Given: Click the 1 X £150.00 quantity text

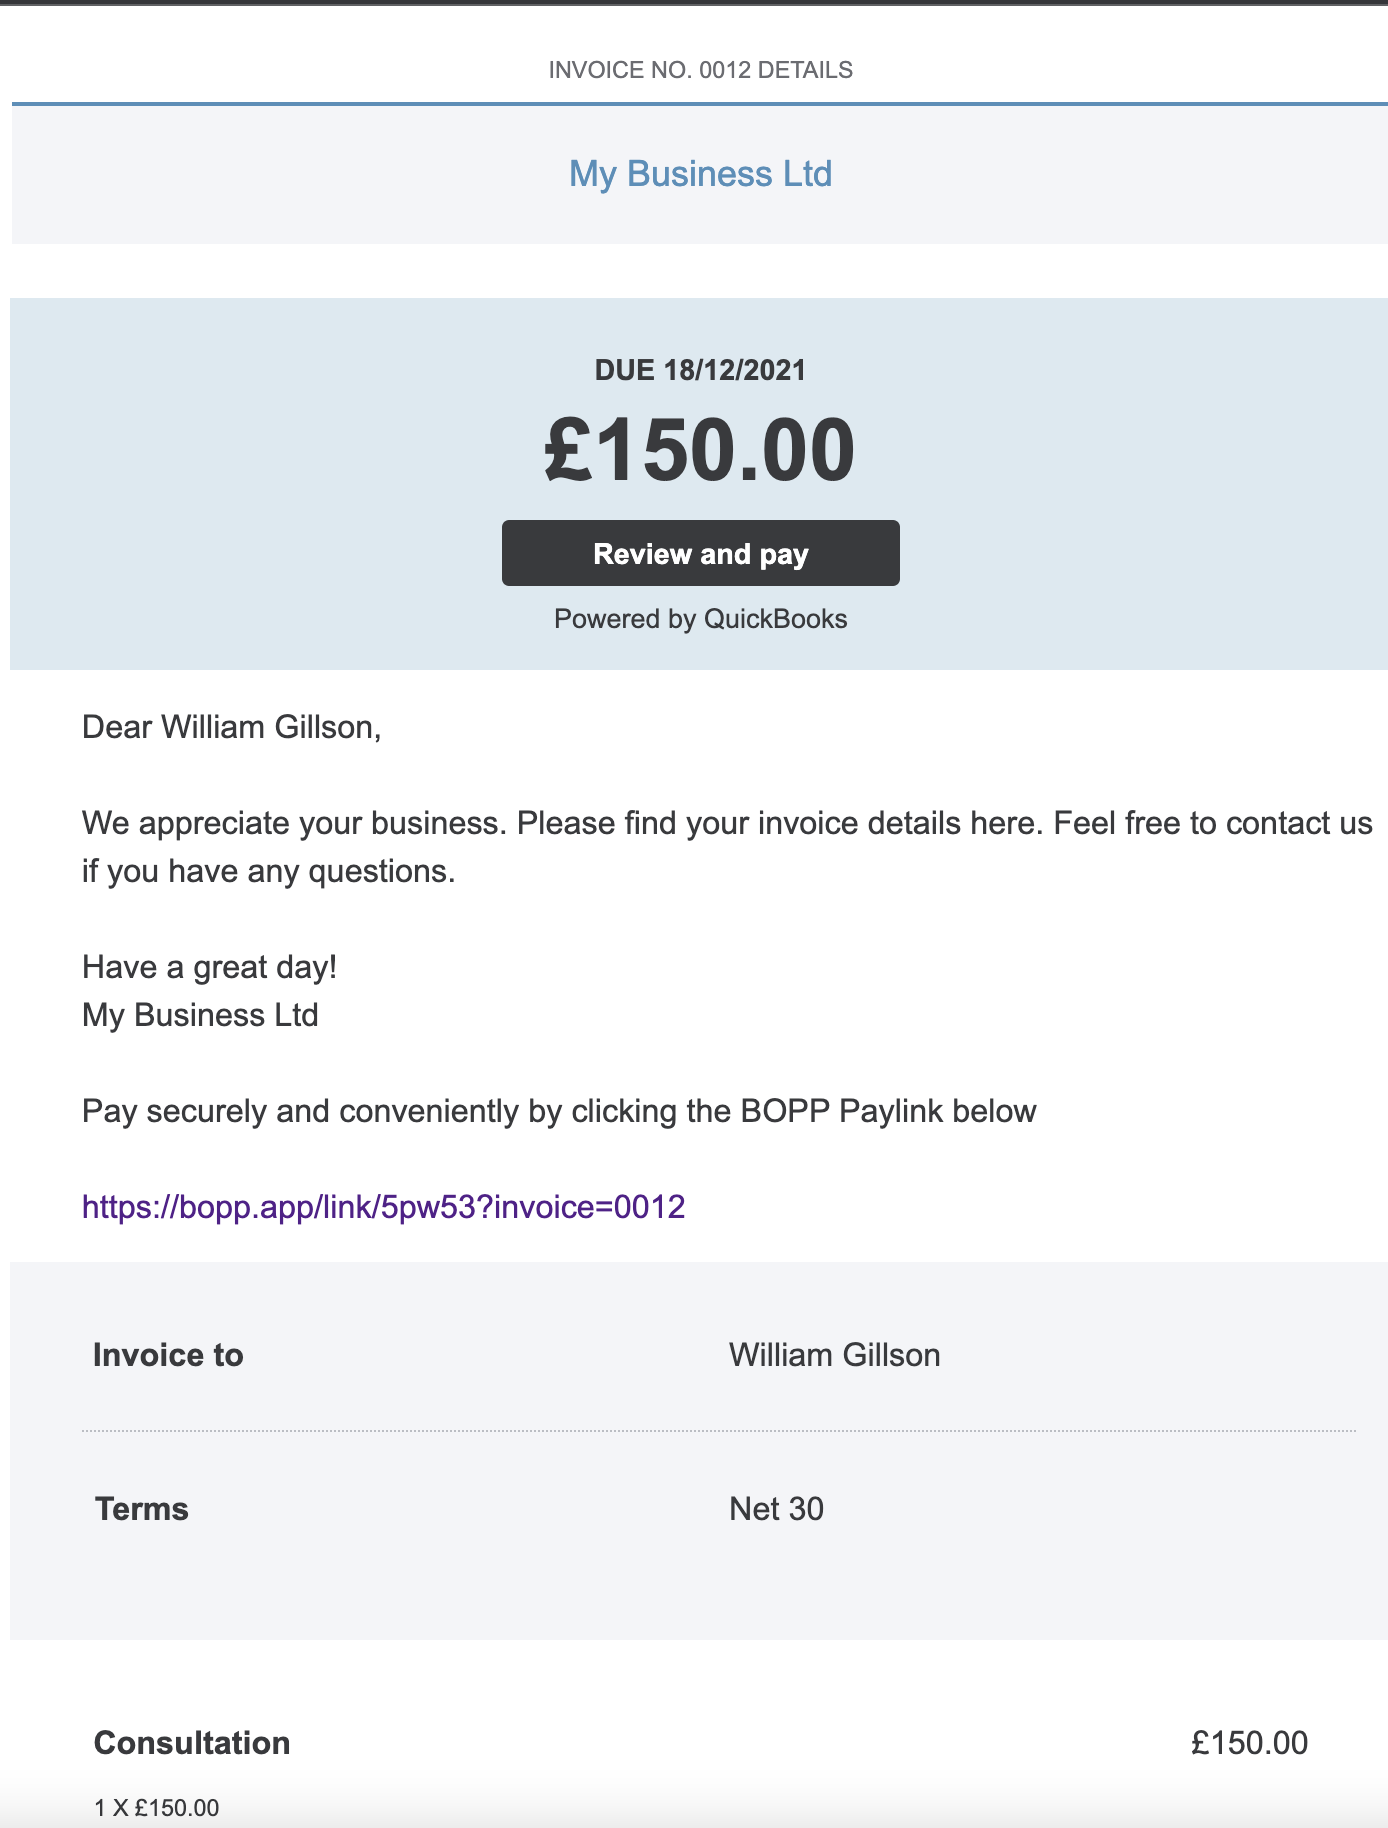Looking at the screenshot, I should [156, 1808].
